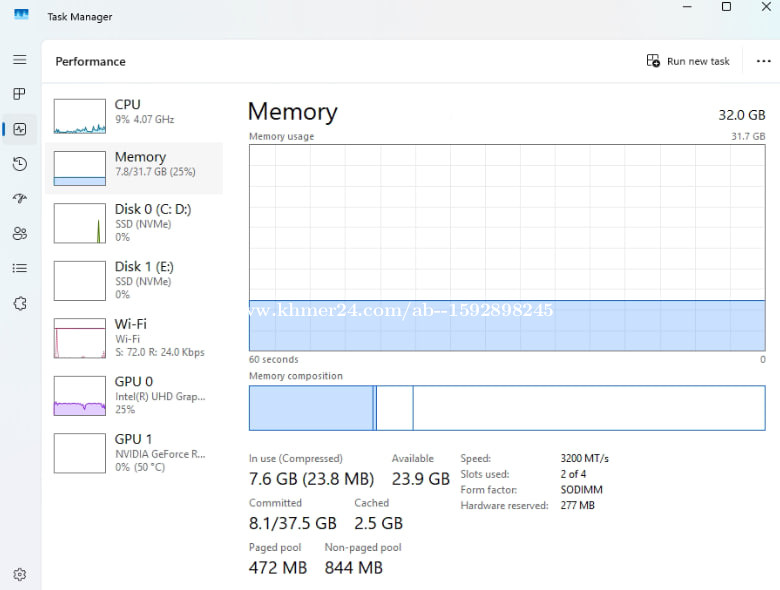Open the Details page icon
The width and height of the screenshot is (780, 590).
pos(19,268)
